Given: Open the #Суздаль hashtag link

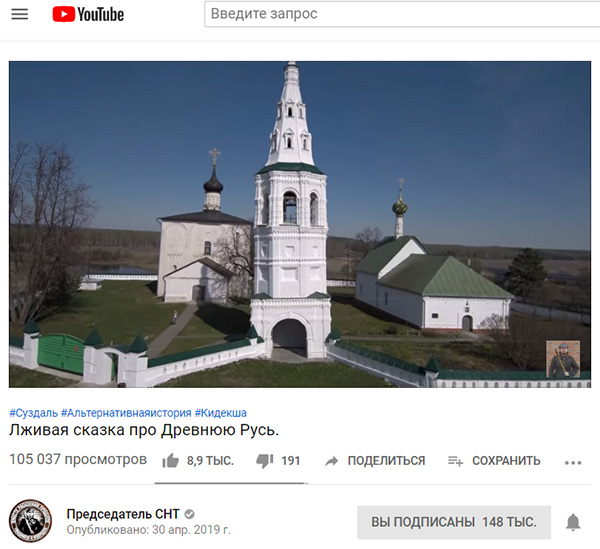Looking at the screenshot, I should (33, 413).
